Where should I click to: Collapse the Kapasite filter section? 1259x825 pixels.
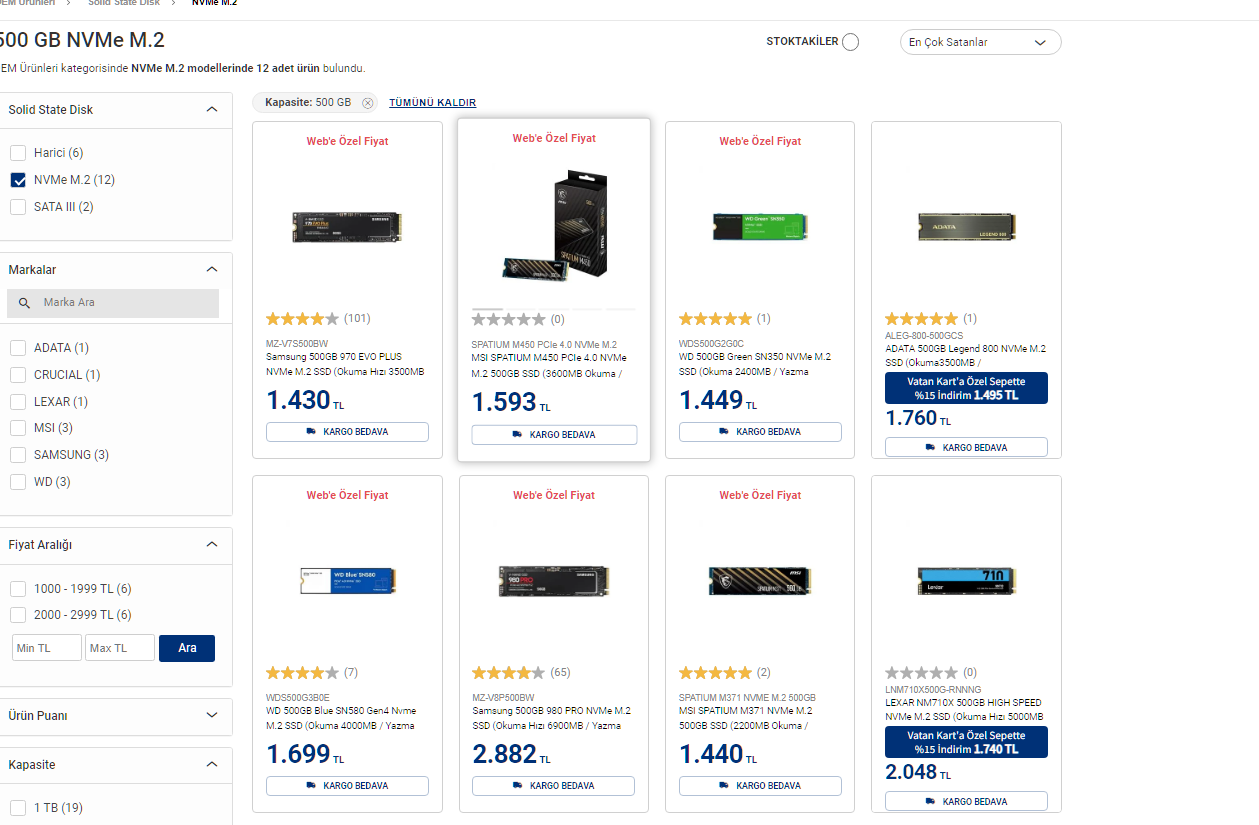211,764
